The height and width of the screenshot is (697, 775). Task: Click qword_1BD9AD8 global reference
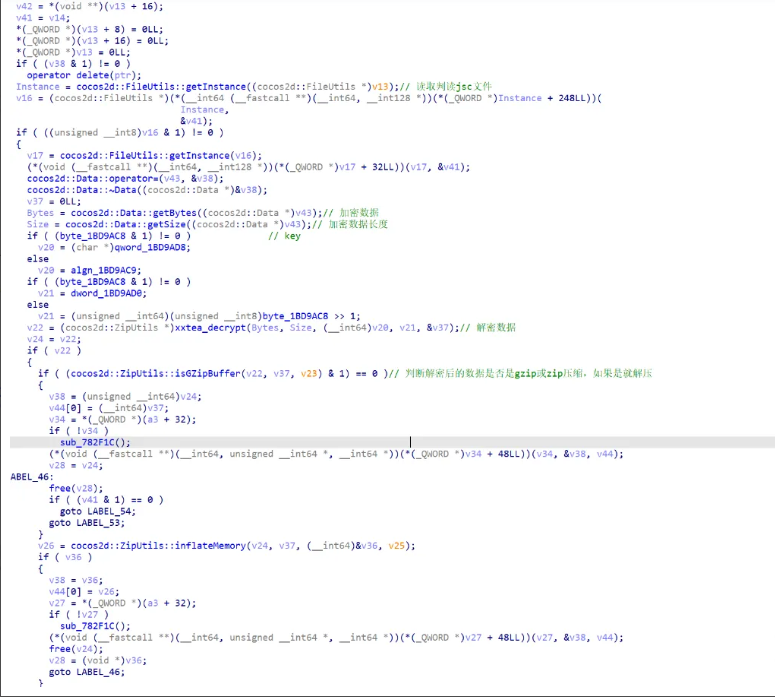pyautogui.click(x=152, y=247)
